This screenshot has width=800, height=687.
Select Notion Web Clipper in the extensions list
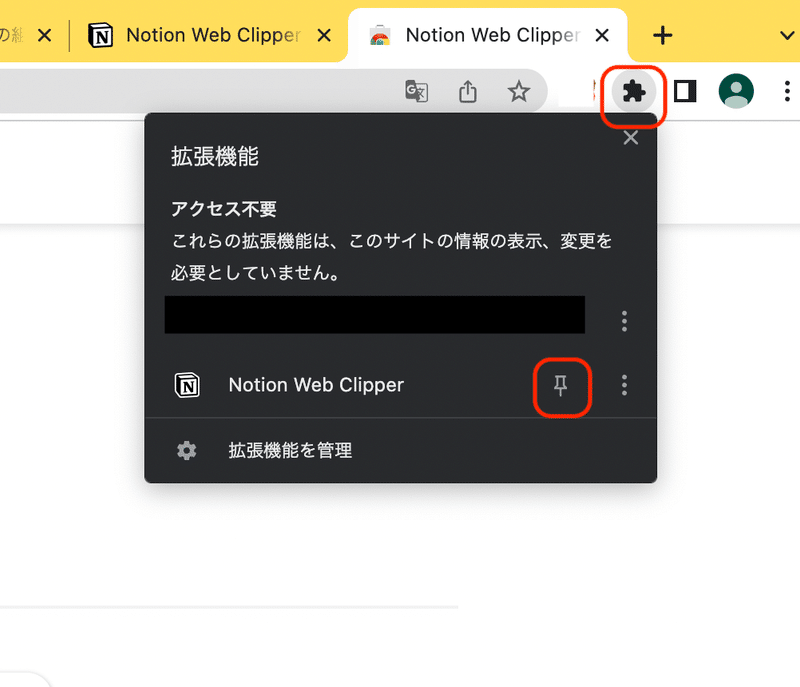tap(316, 385)
